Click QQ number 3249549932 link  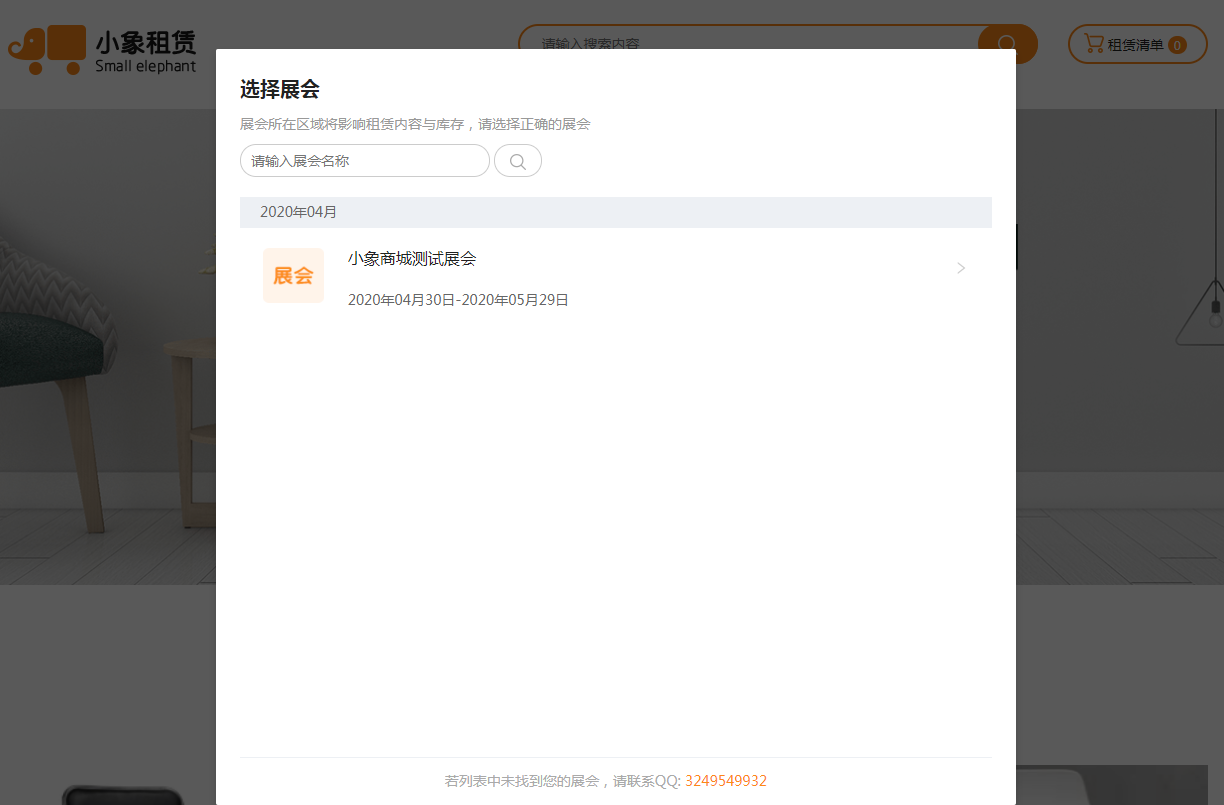pyautogui.click(x=726, y=781)
